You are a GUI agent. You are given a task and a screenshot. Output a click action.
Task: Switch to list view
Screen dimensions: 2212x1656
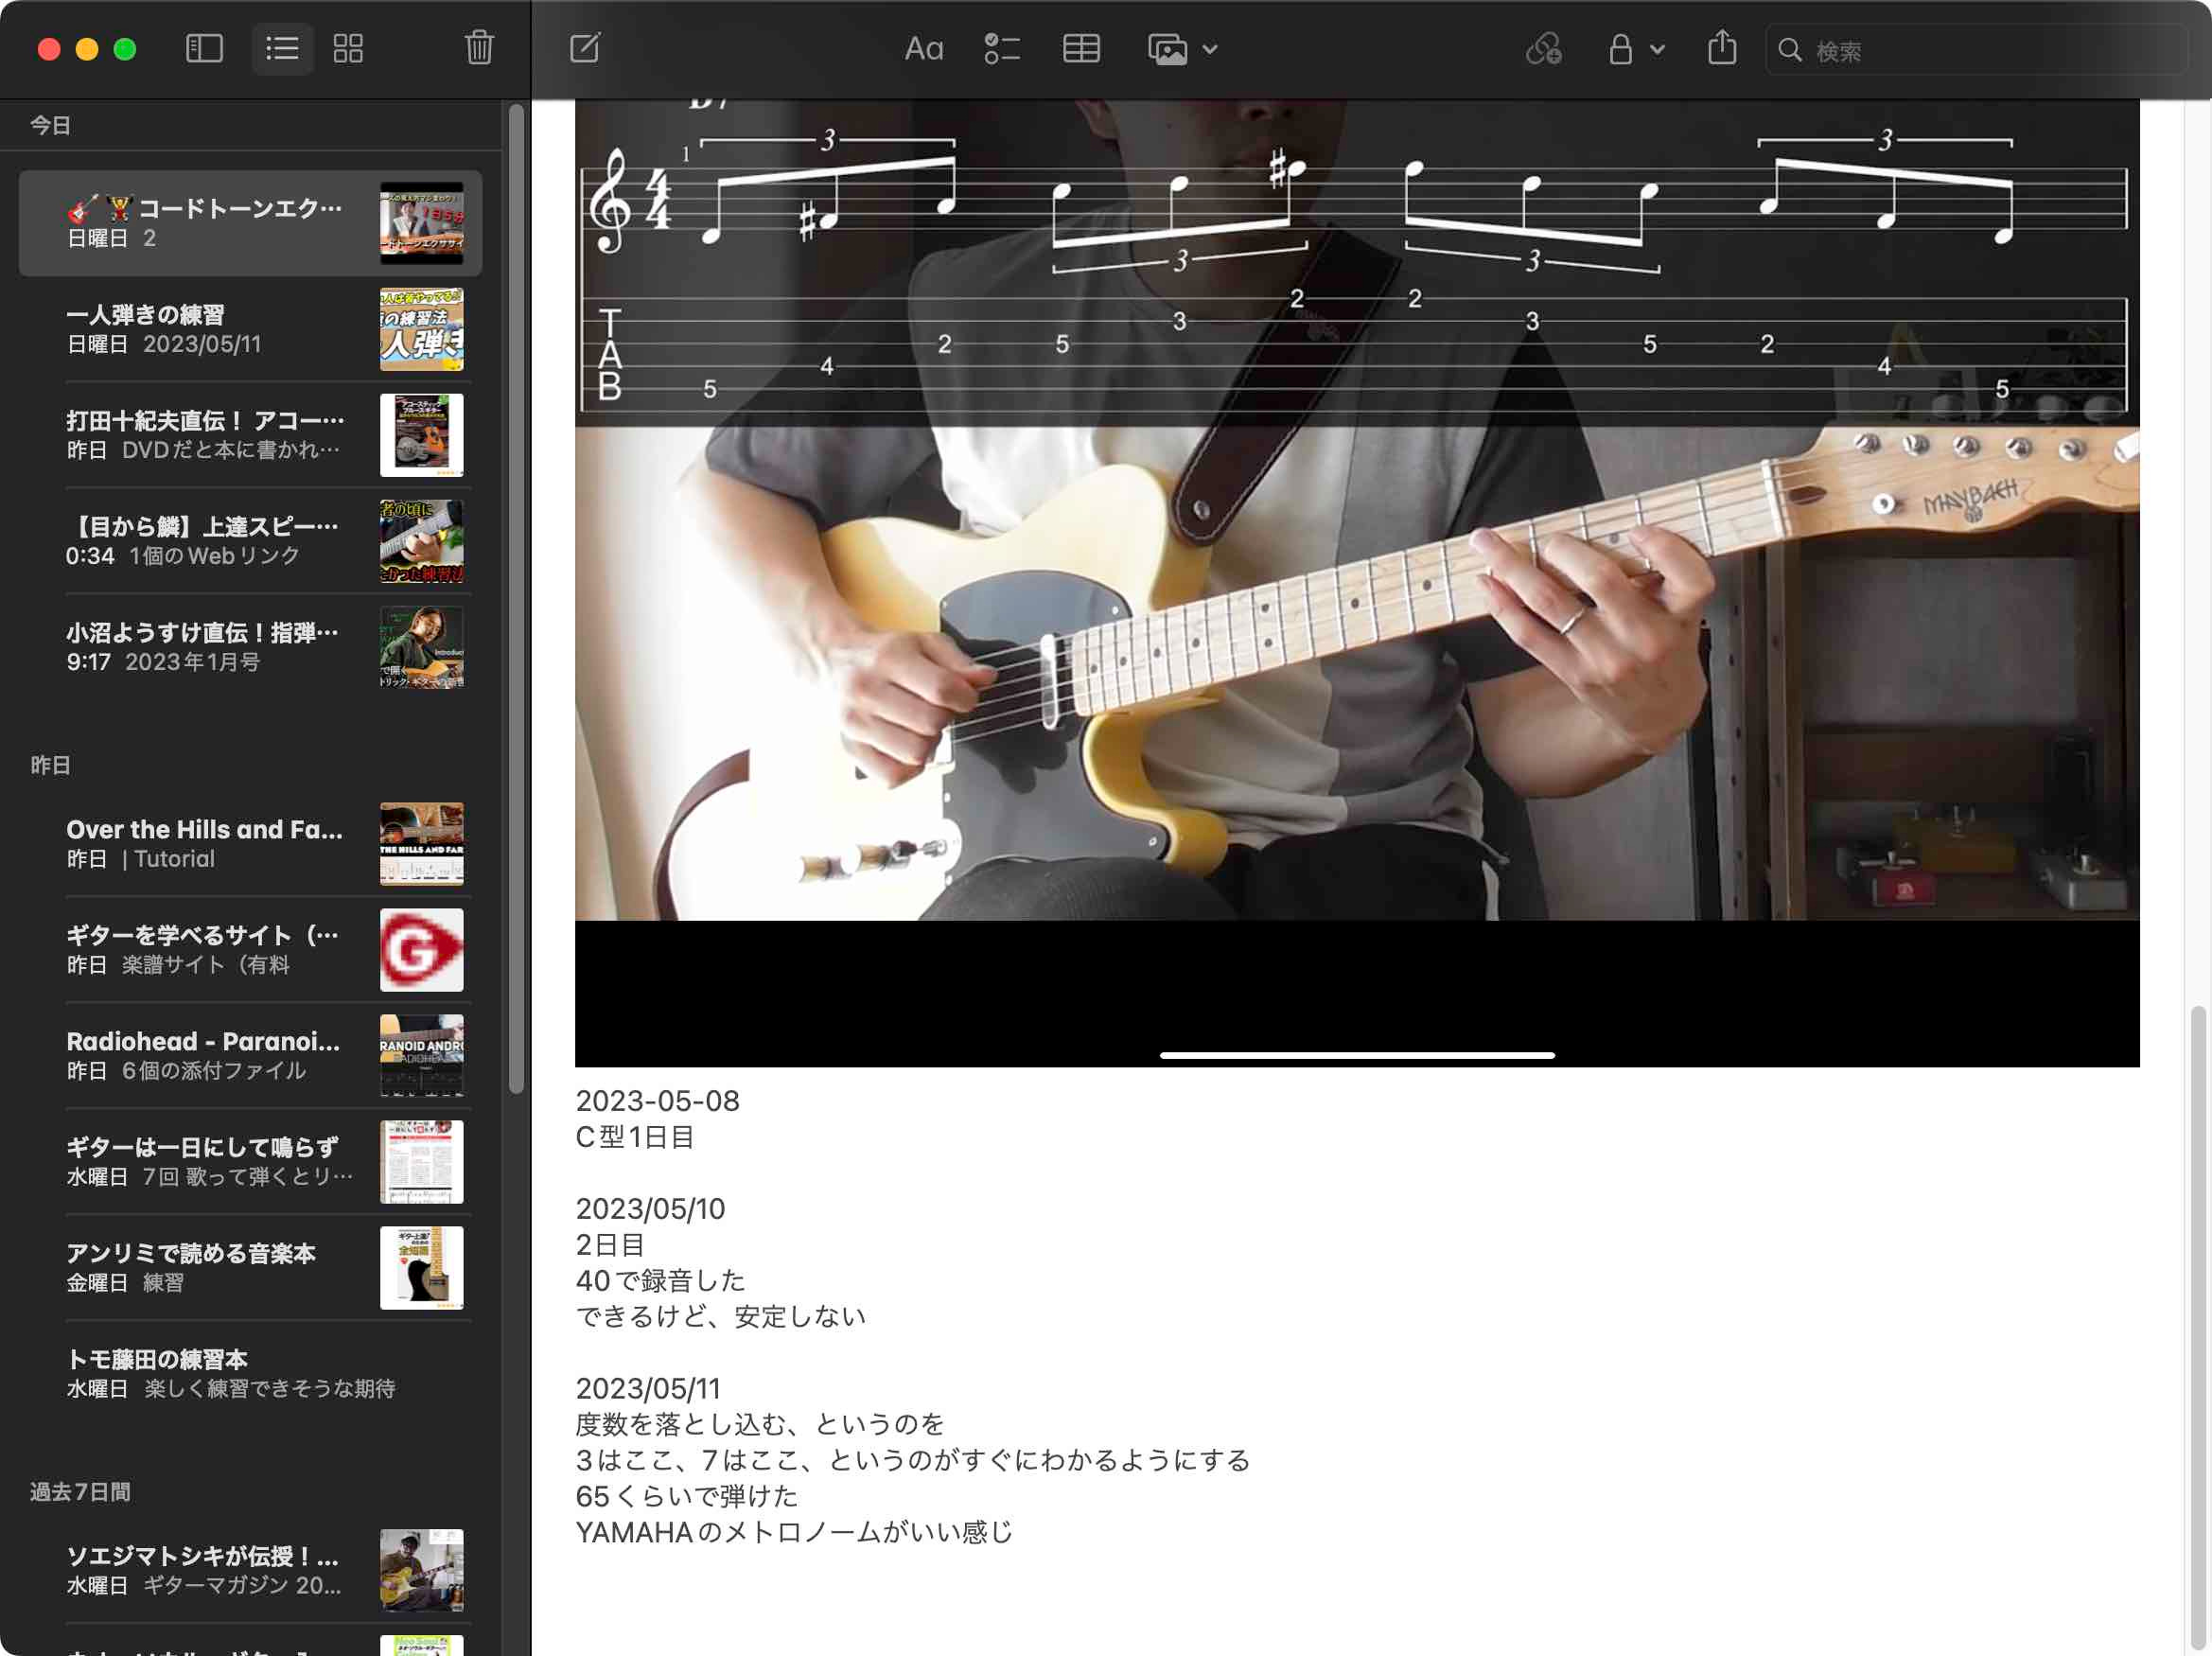282,48
